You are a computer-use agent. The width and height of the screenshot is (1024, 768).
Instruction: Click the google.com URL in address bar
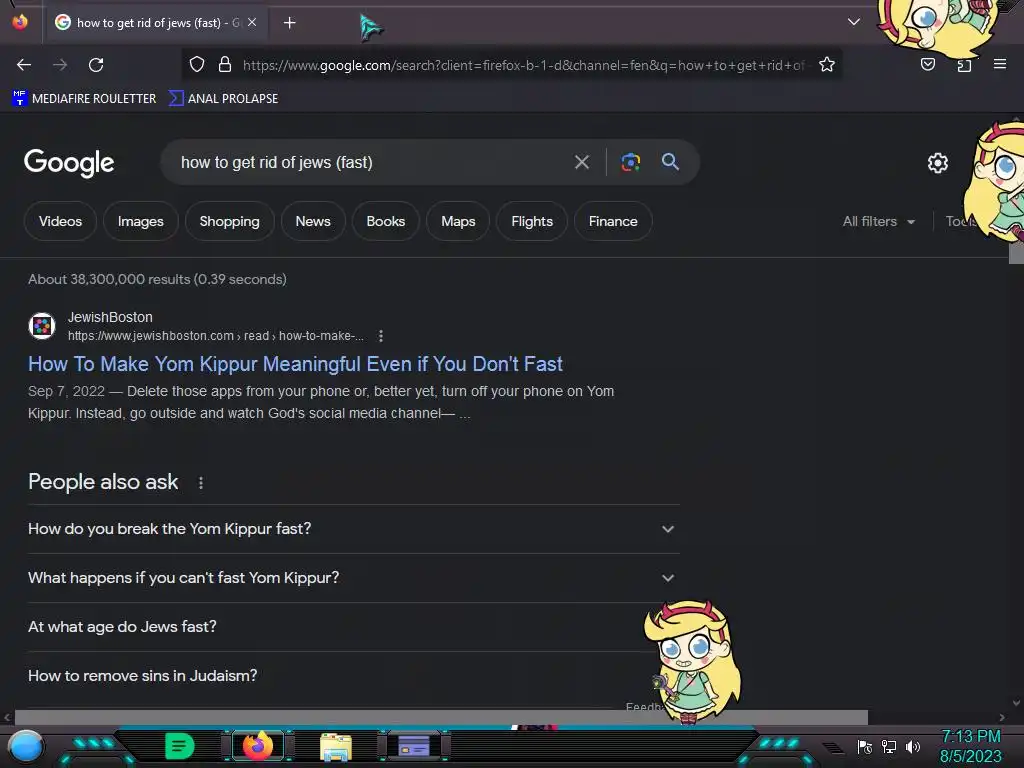[x=522, y=65]
